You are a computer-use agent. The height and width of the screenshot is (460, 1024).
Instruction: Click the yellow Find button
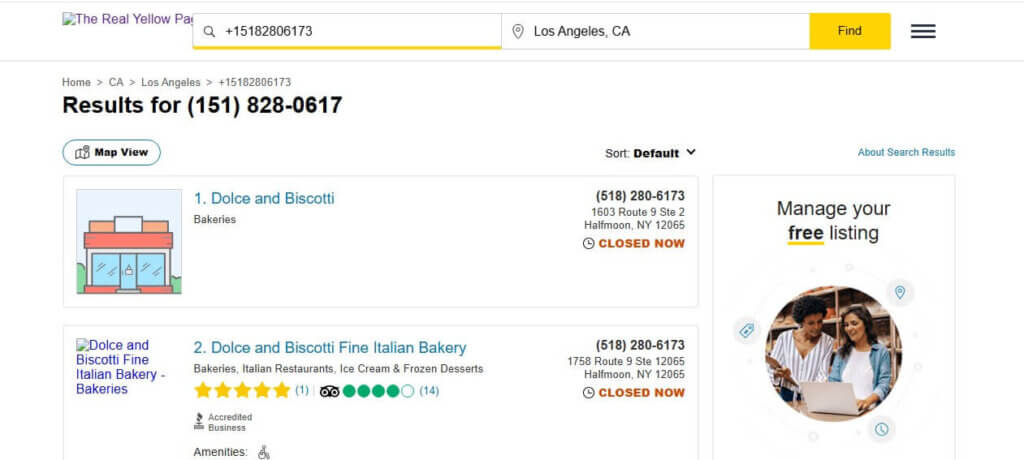tap(850, 31)
